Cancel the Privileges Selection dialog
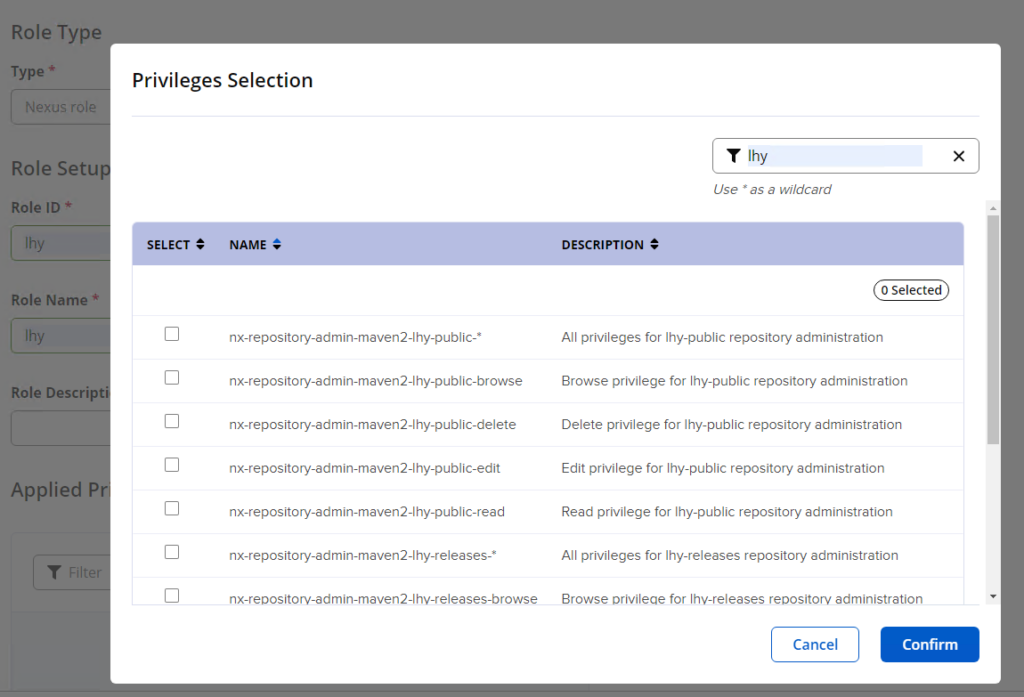 [x=814, y=645]
